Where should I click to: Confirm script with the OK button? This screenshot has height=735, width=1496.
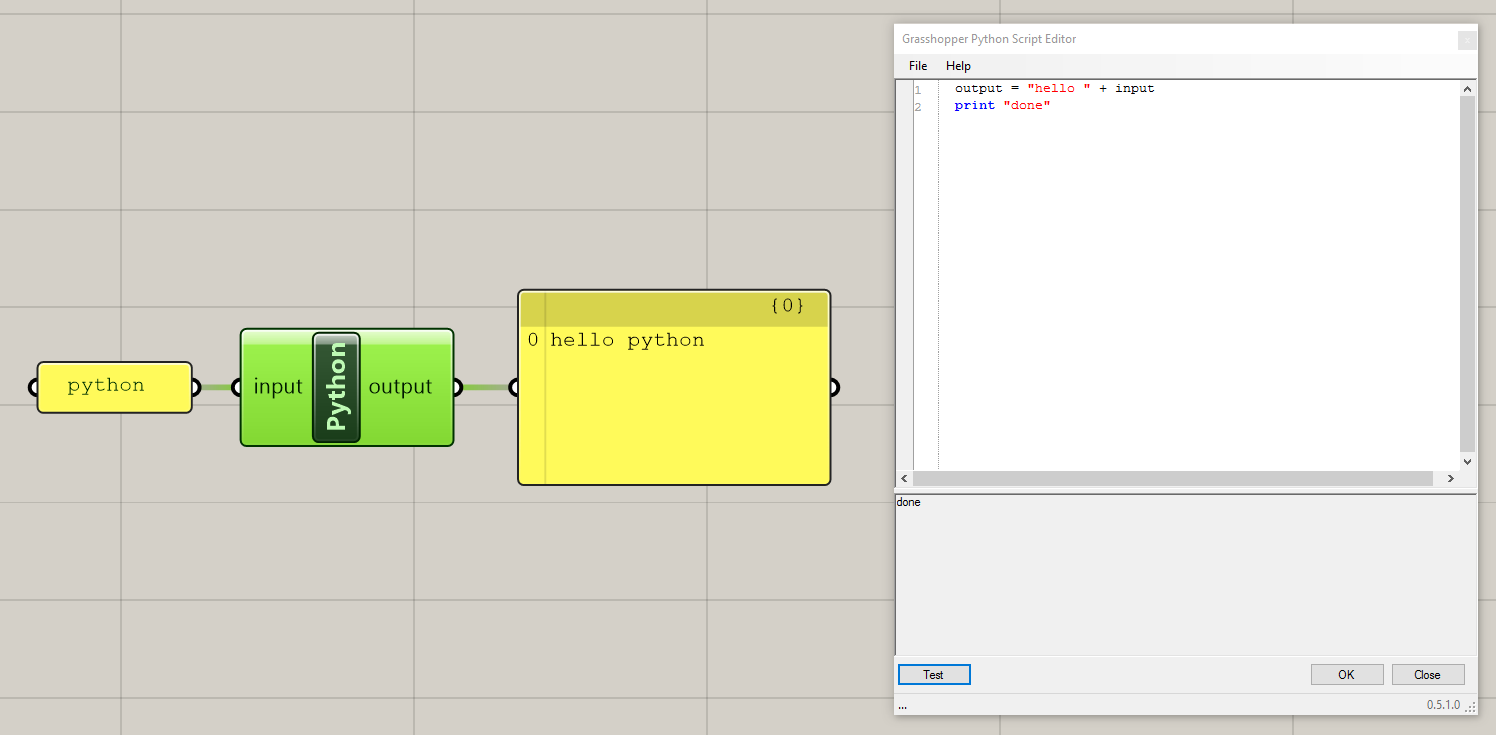click(x=1346, y=675)
